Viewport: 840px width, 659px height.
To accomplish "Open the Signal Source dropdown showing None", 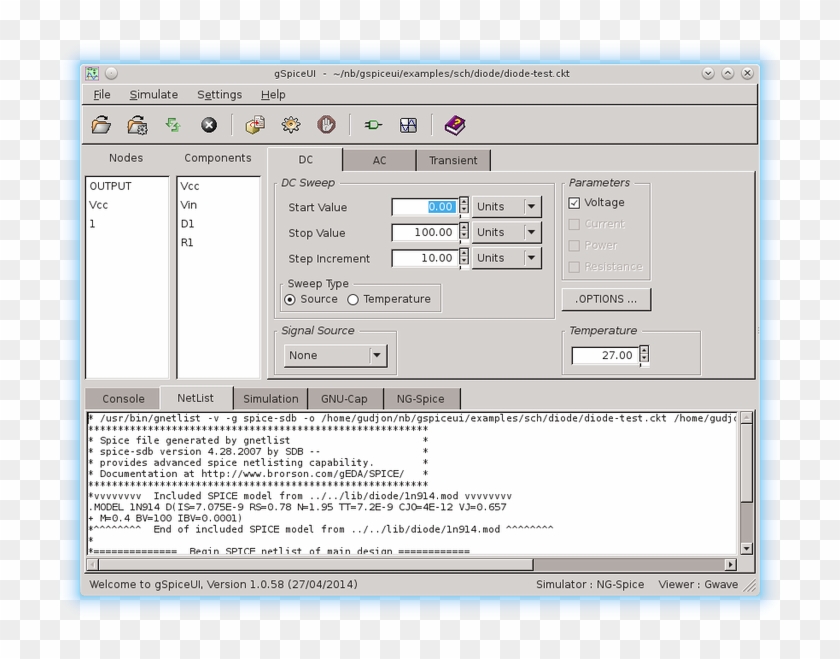I will point(378,355).
